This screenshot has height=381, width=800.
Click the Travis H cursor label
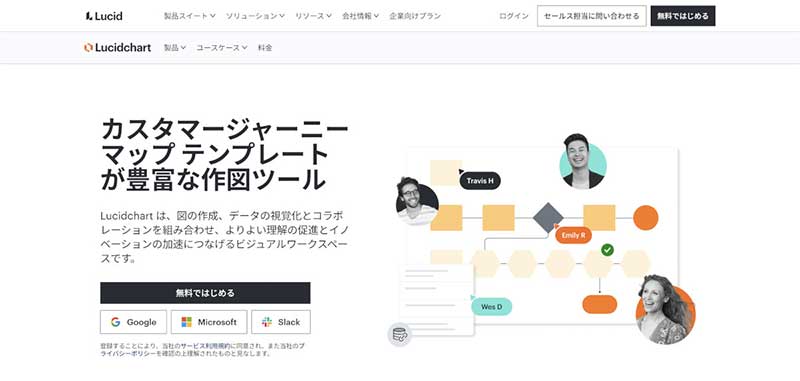(x=480, y=181)
